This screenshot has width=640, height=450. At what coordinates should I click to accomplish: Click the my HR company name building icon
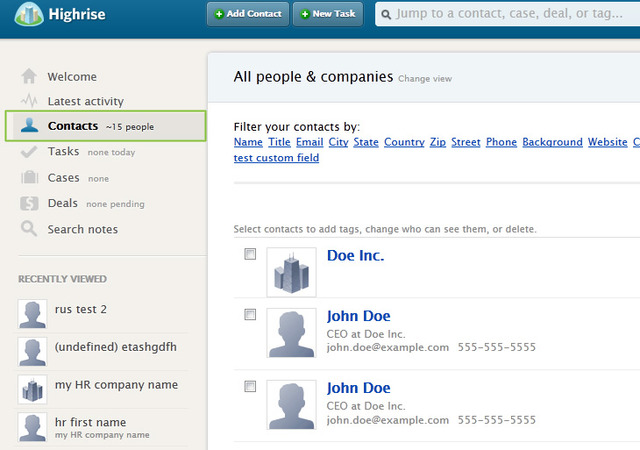32,389
